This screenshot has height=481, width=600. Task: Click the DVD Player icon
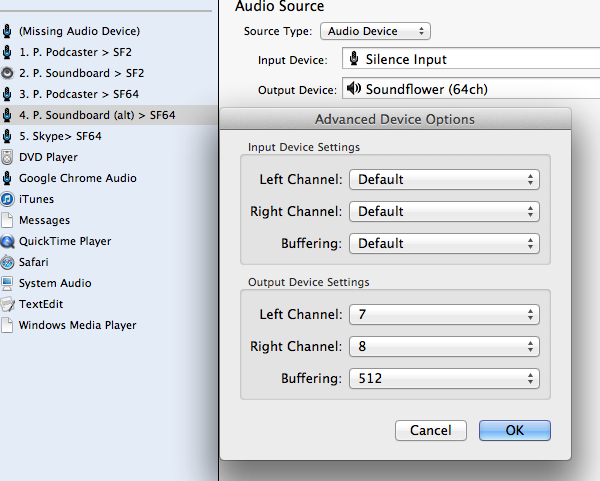coord(7,157)
